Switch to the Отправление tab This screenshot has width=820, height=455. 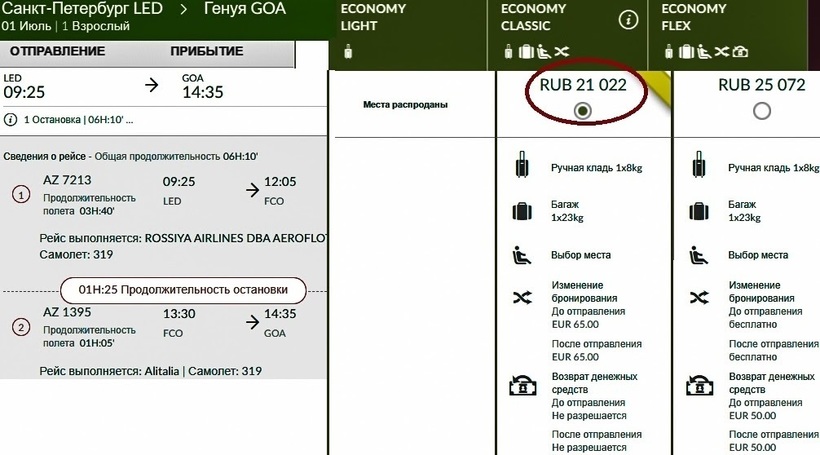(58, 51)
